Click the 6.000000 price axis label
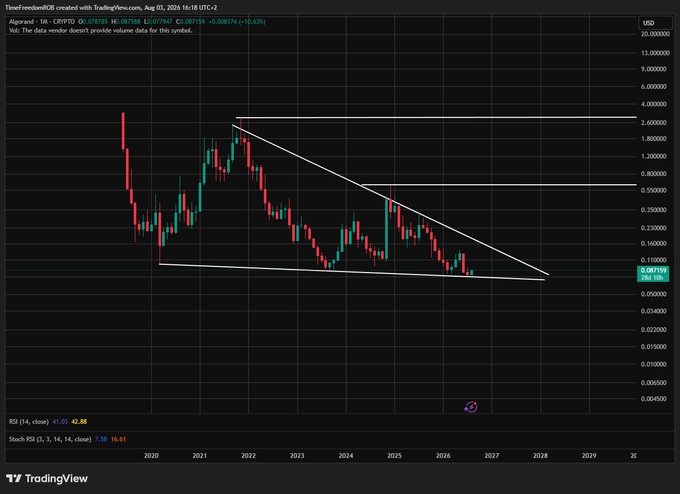The height and width of the screenshot is (494, 680). (655, 87)
